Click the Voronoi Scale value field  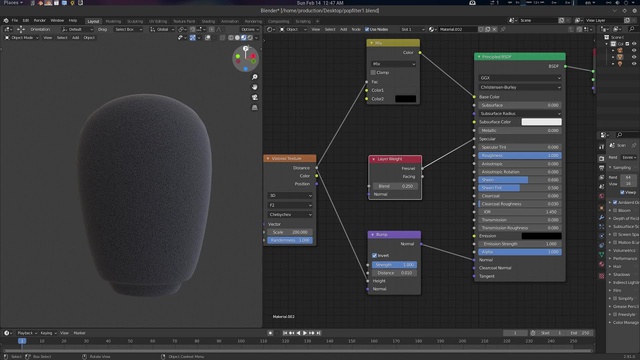pos(290,232)
